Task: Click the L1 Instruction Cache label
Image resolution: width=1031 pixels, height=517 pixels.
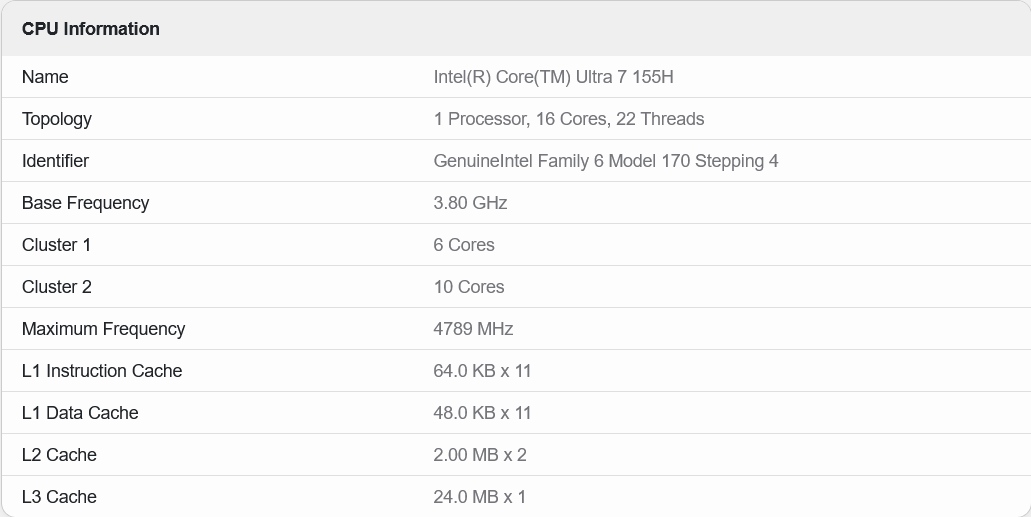Action: (102, 371)
